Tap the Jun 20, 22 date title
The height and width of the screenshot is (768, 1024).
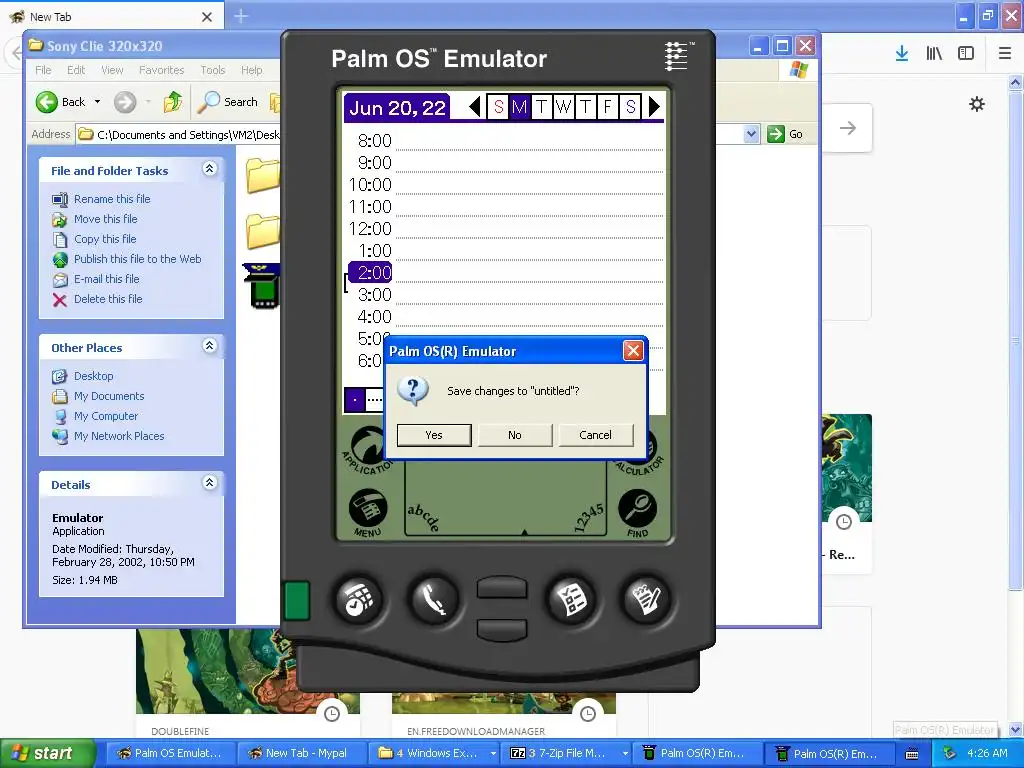coord(397,107)
